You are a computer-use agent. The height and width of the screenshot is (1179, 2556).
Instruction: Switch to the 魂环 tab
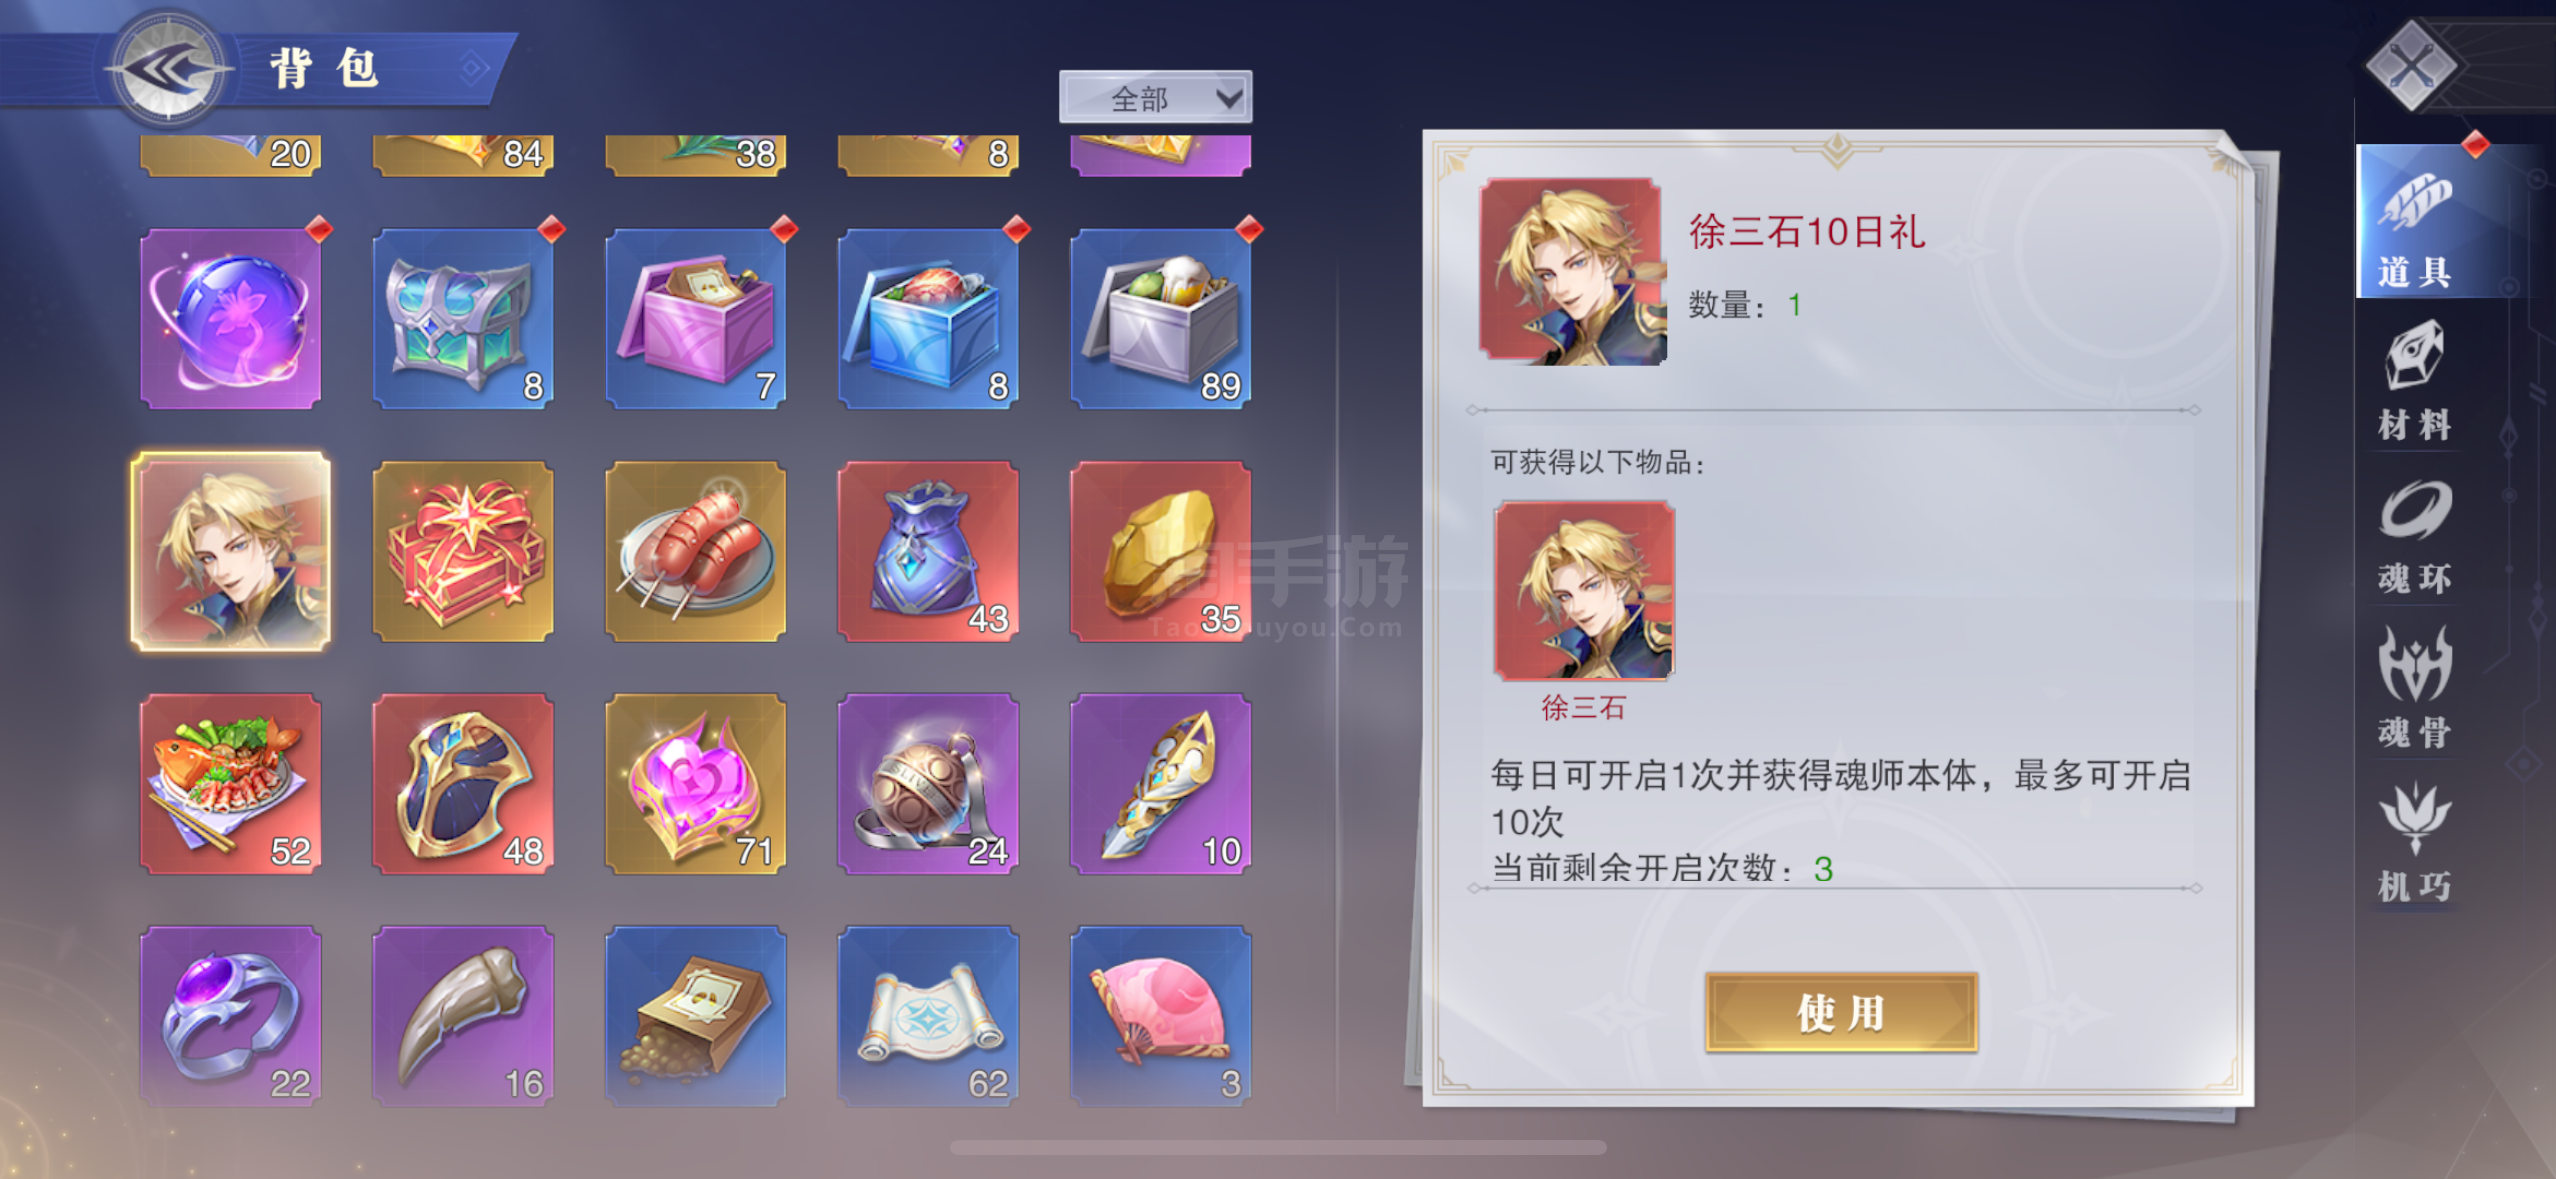[2414, 537]
